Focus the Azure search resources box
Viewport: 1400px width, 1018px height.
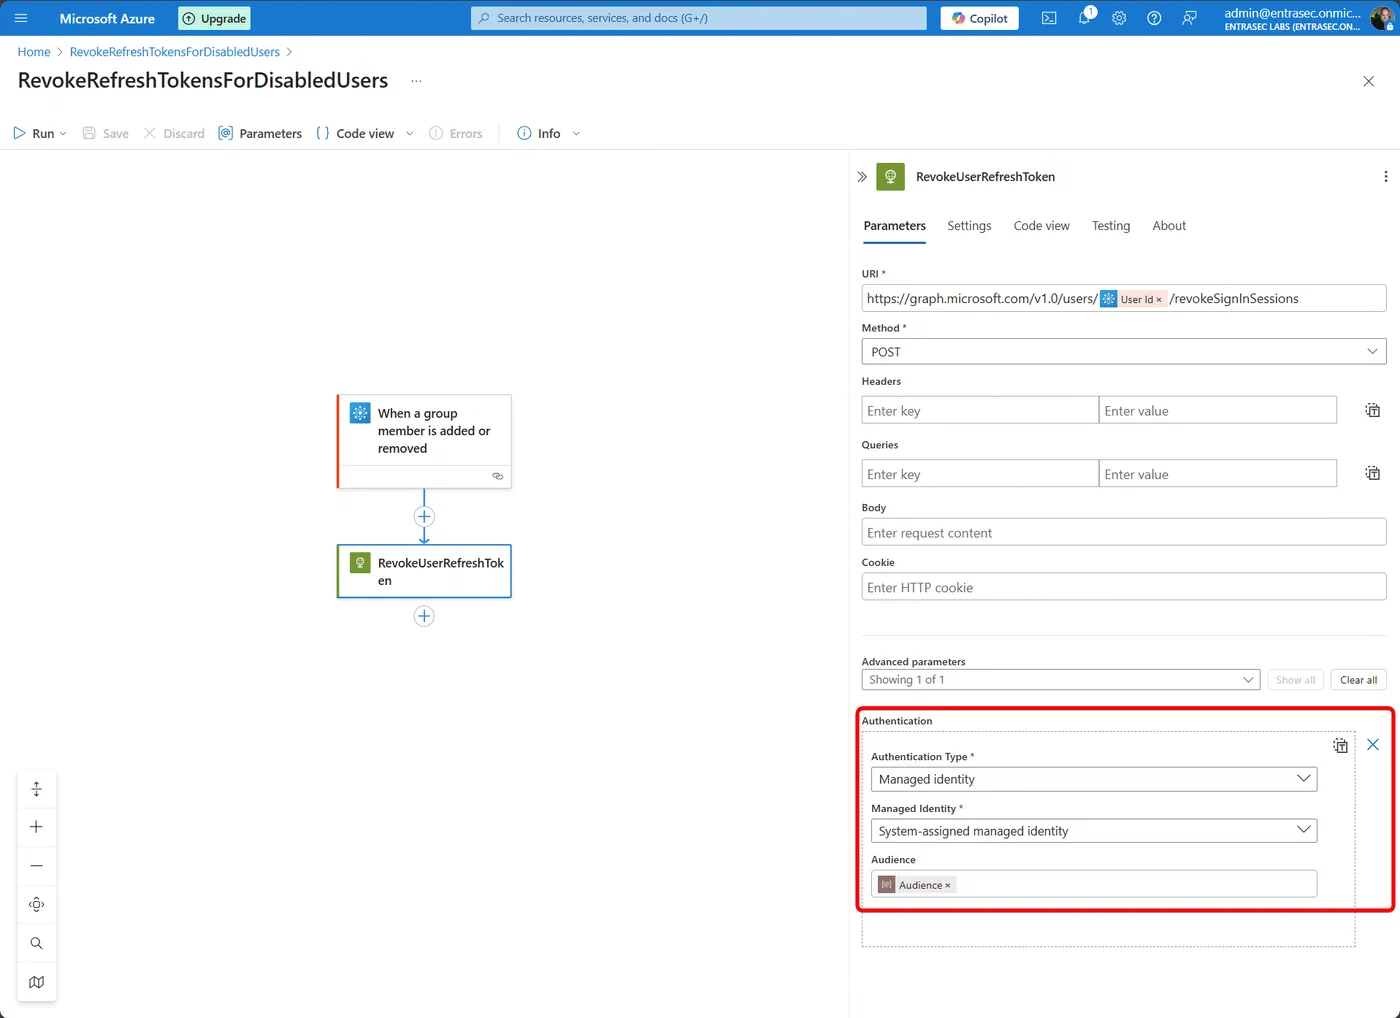tap(699, 18)
